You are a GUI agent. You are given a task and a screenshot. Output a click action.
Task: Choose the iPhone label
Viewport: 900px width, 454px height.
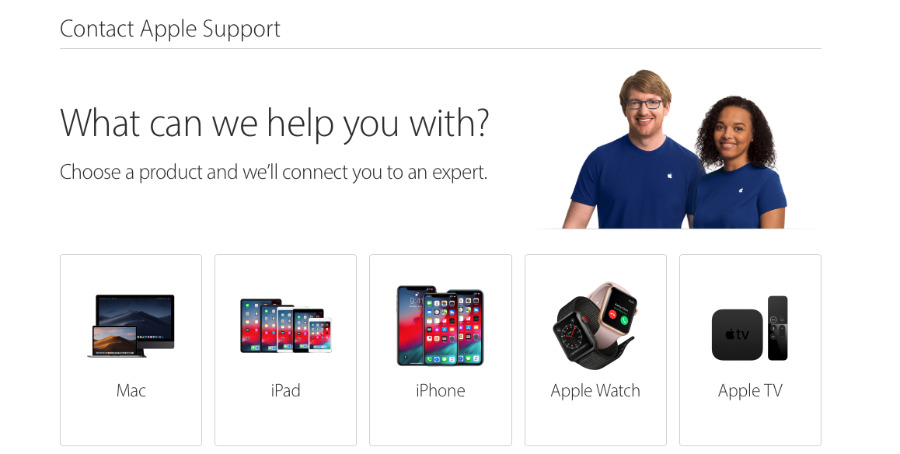point(440,391)
